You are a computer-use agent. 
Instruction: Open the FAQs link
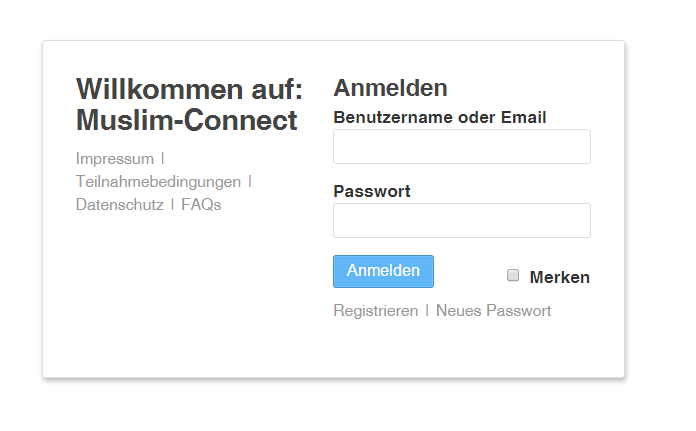click(201, 204)
